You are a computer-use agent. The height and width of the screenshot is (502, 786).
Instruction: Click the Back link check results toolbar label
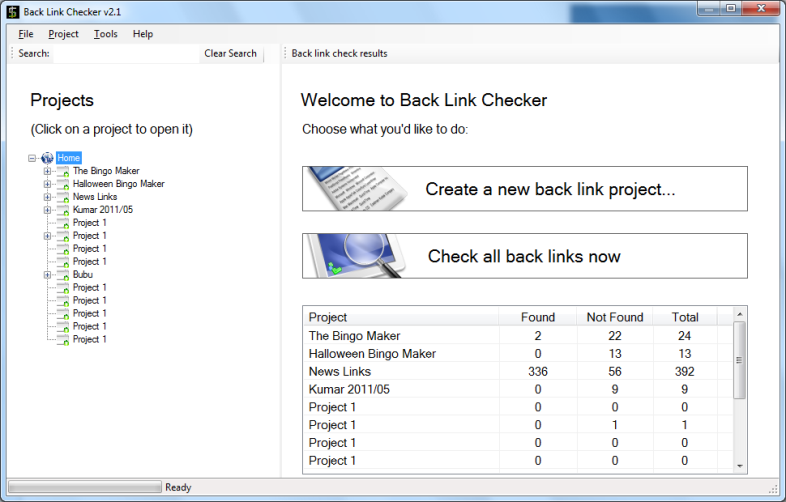click(x=339, y=53)
